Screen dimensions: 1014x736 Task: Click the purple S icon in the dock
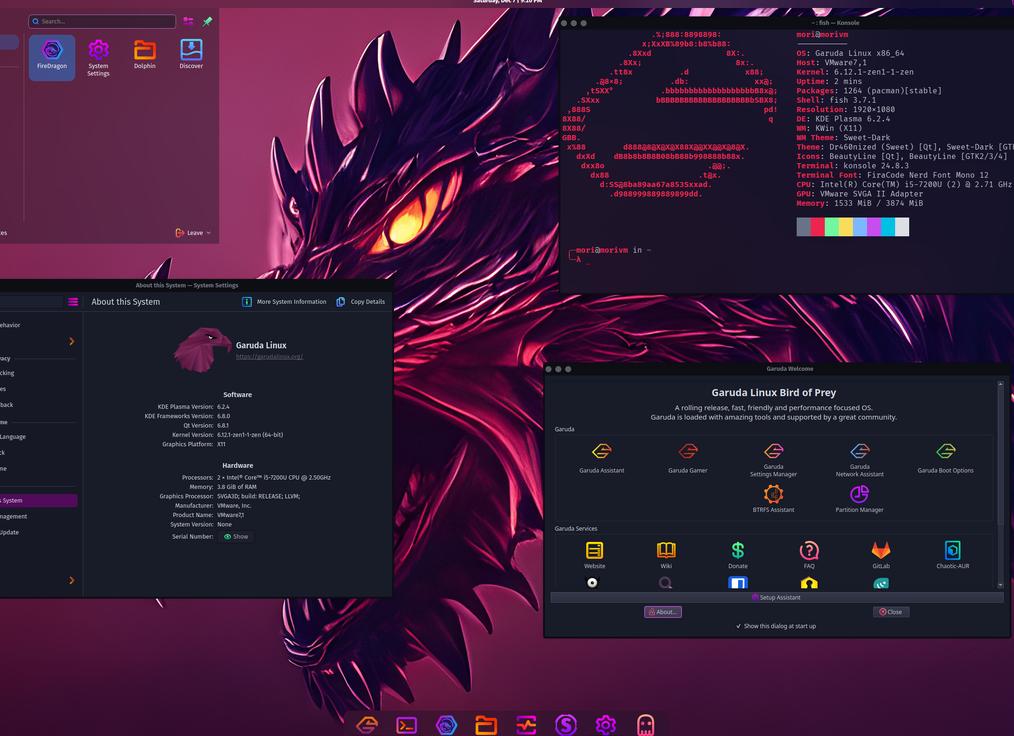pyautogui.click(x=566, y=724)
